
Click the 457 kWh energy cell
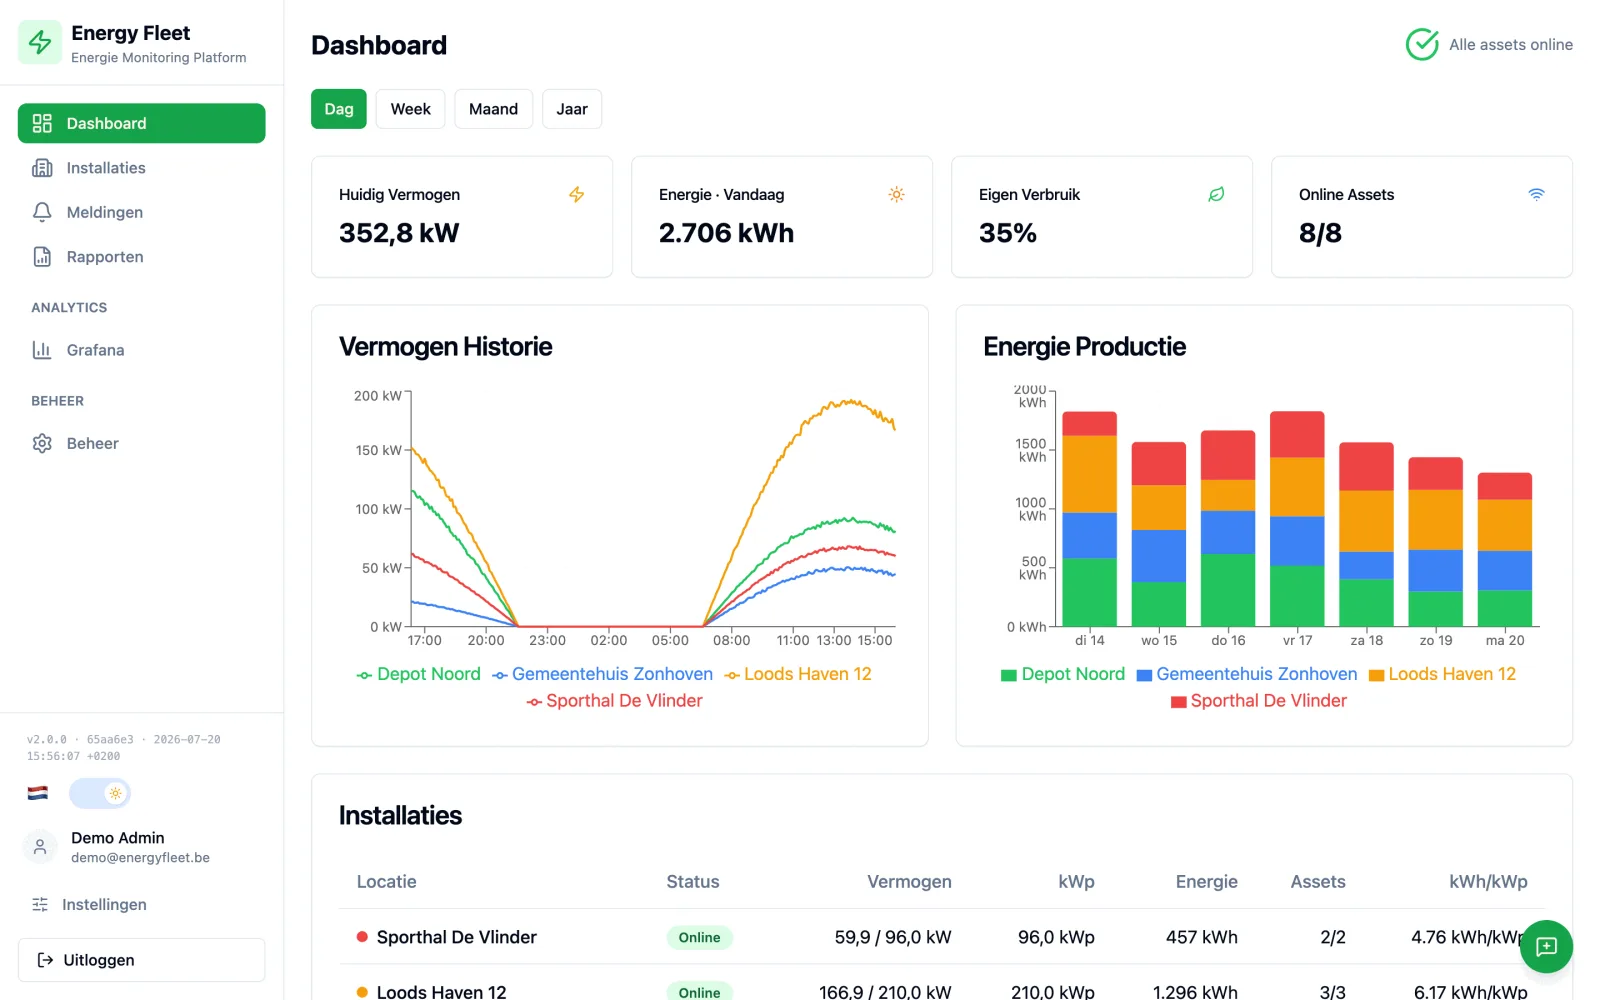click(1201, 937)
